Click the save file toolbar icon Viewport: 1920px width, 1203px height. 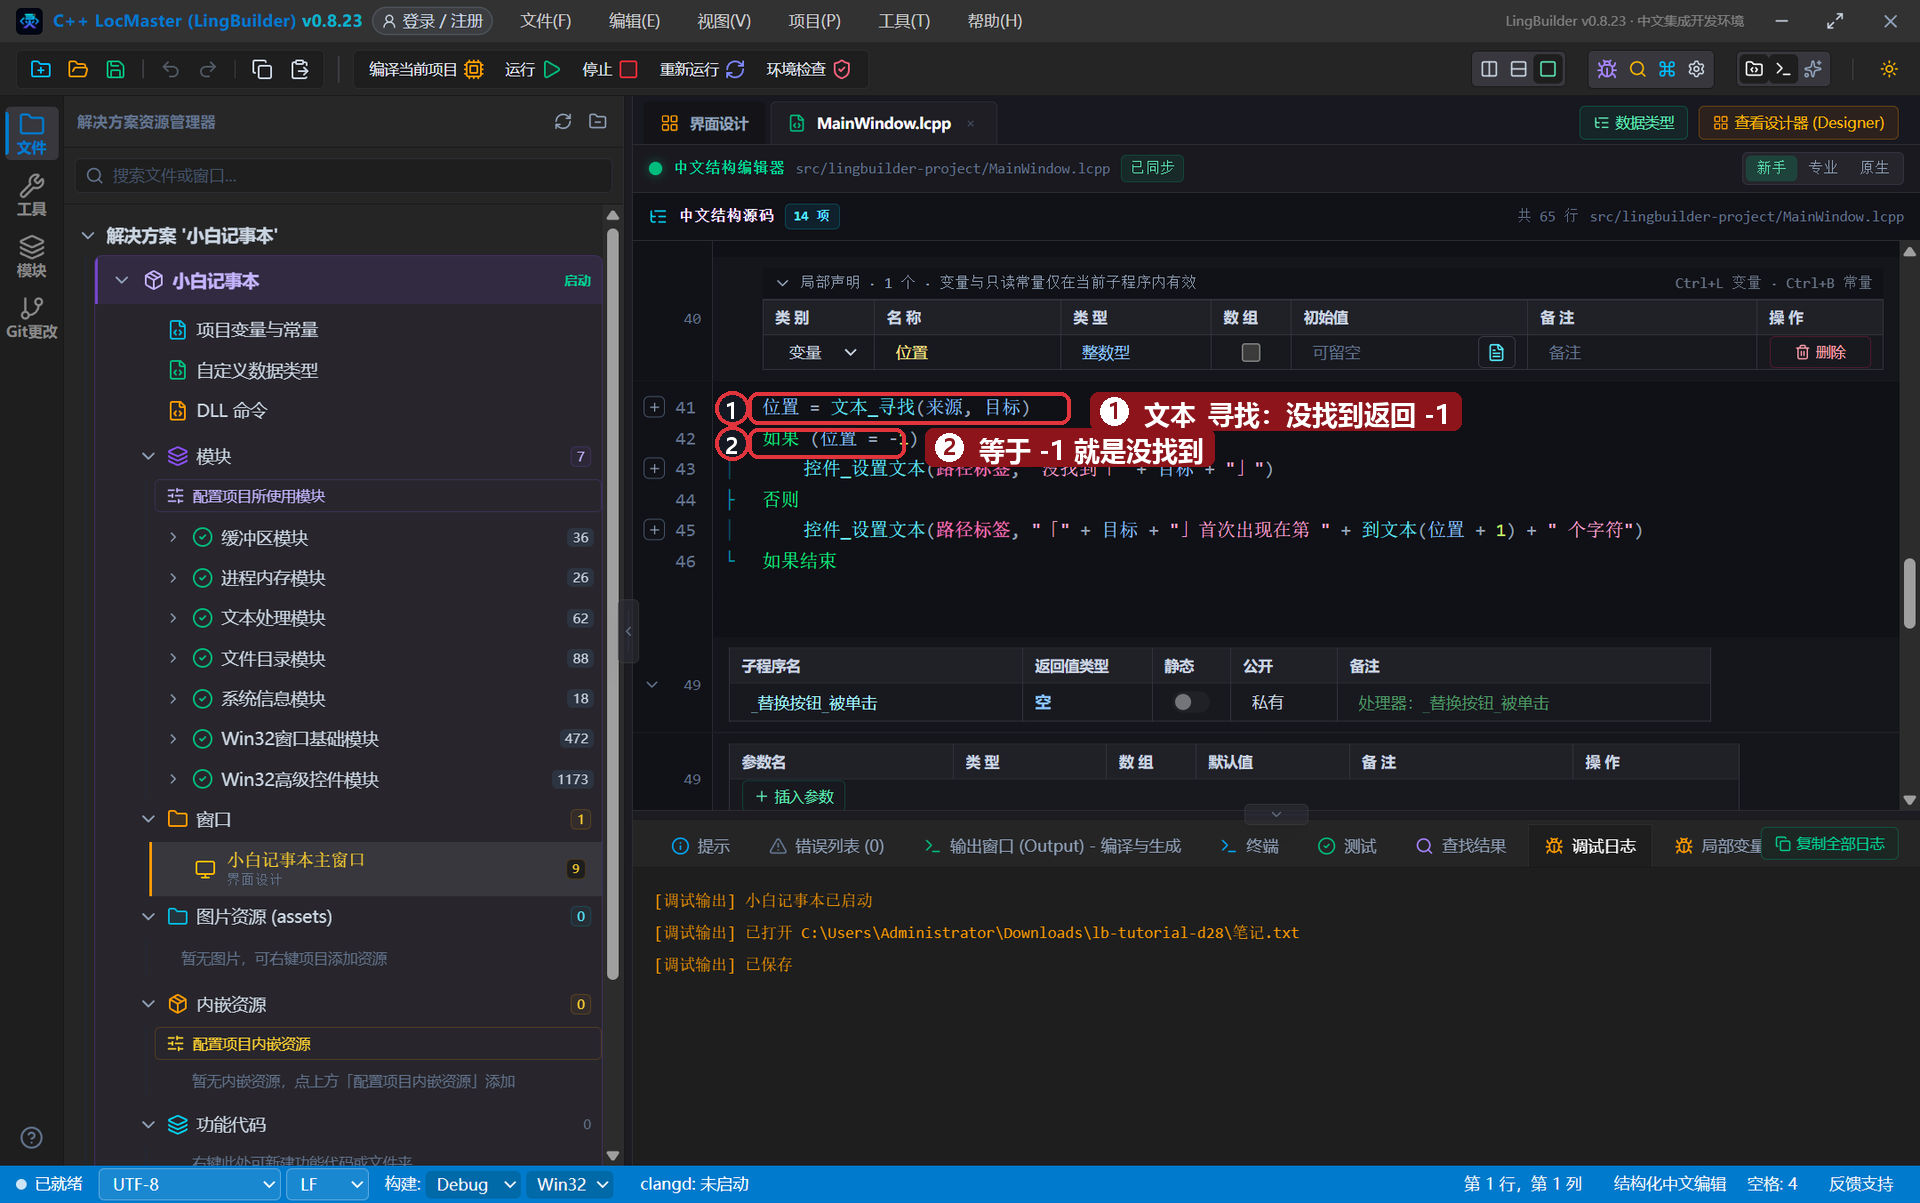(116, 69)
